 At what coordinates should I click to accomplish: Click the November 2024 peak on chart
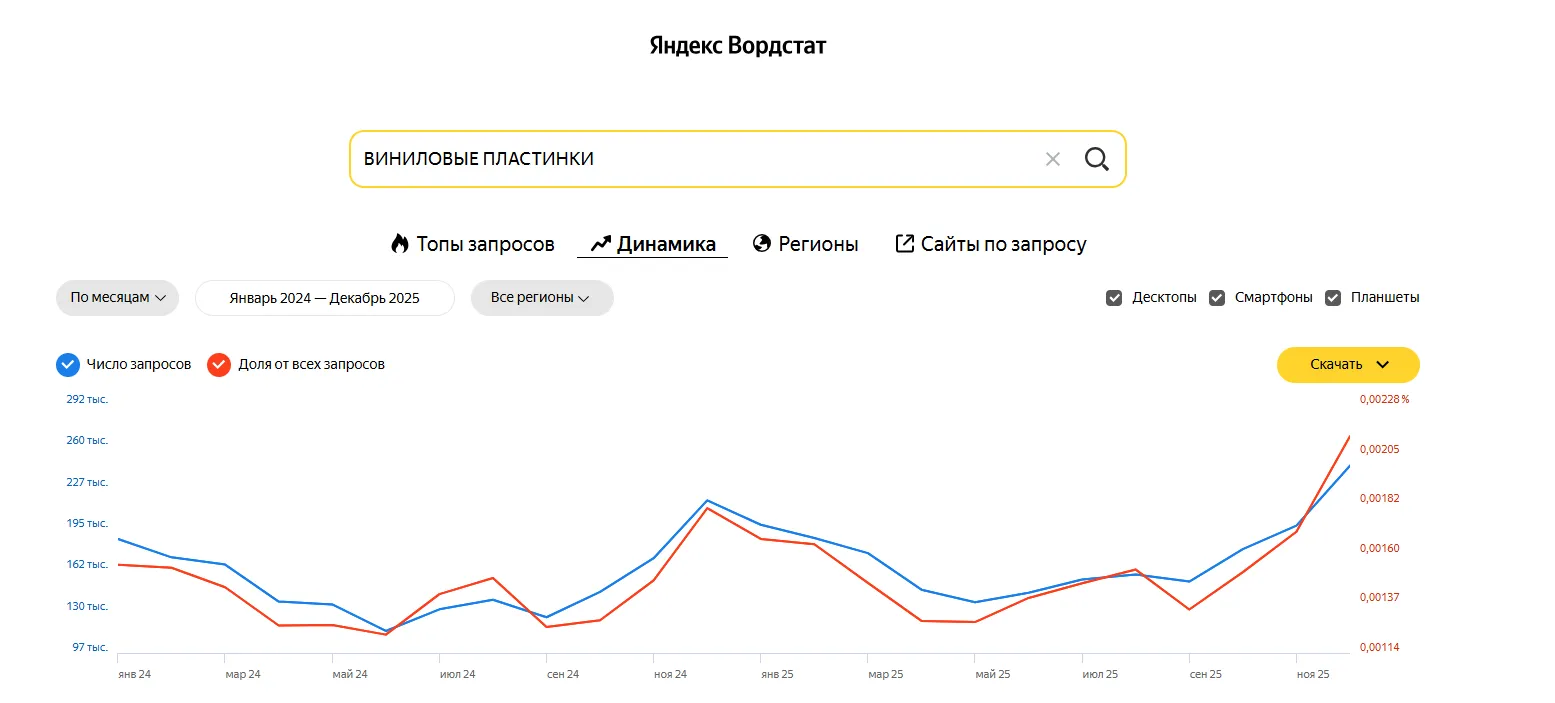[x=707, y=500]
